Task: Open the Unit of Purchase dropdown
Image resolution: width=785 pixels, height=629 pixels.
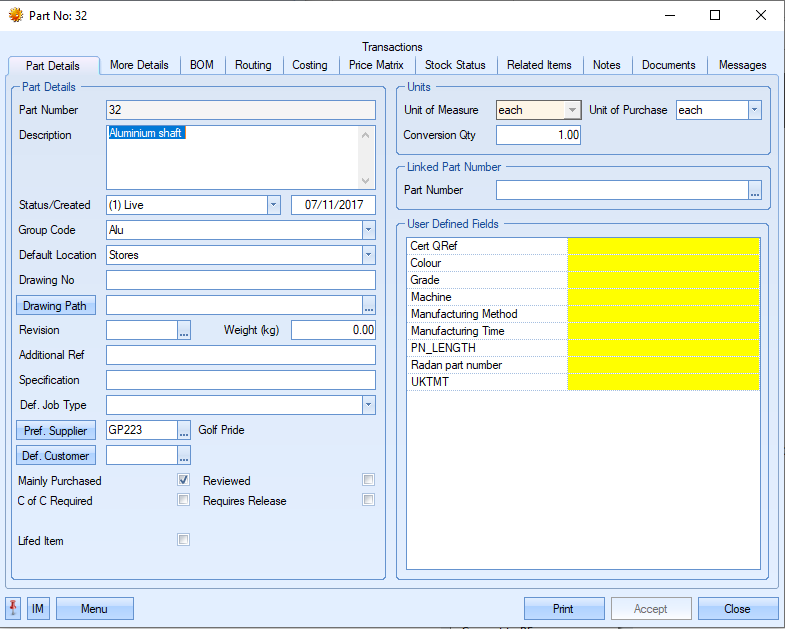Action: point(755,110)
